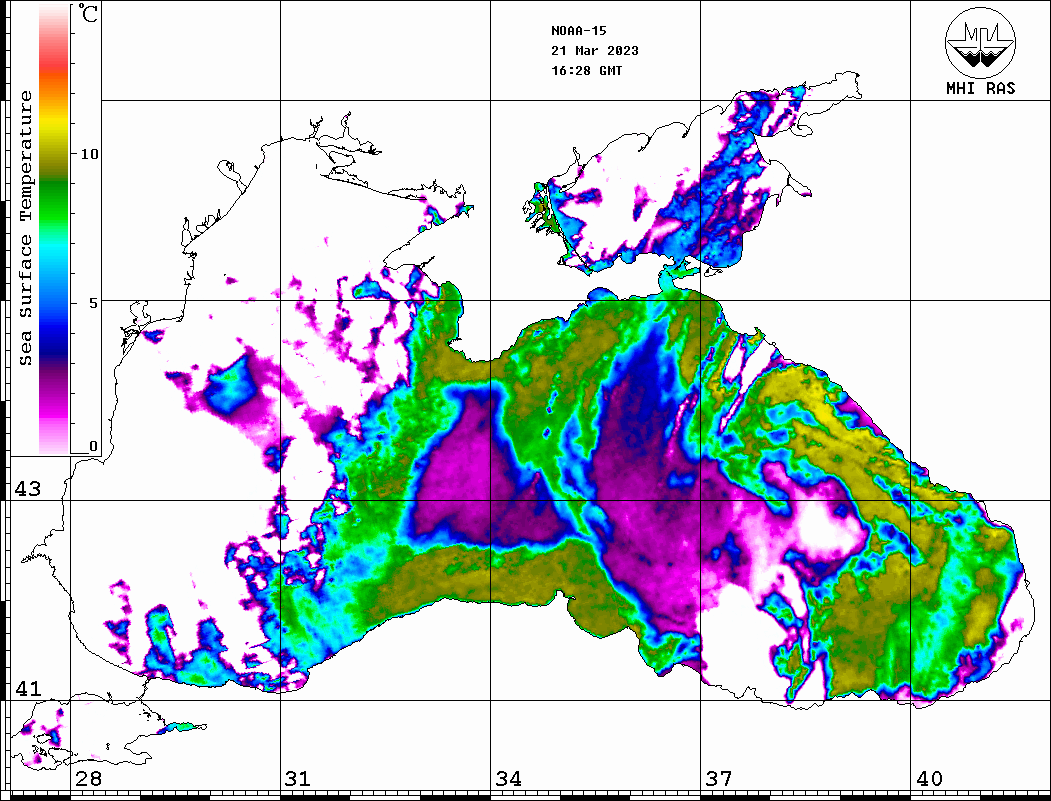Click the temperature color scale bar
Viewport: 1051px width, 801px height.
point(54,229)
